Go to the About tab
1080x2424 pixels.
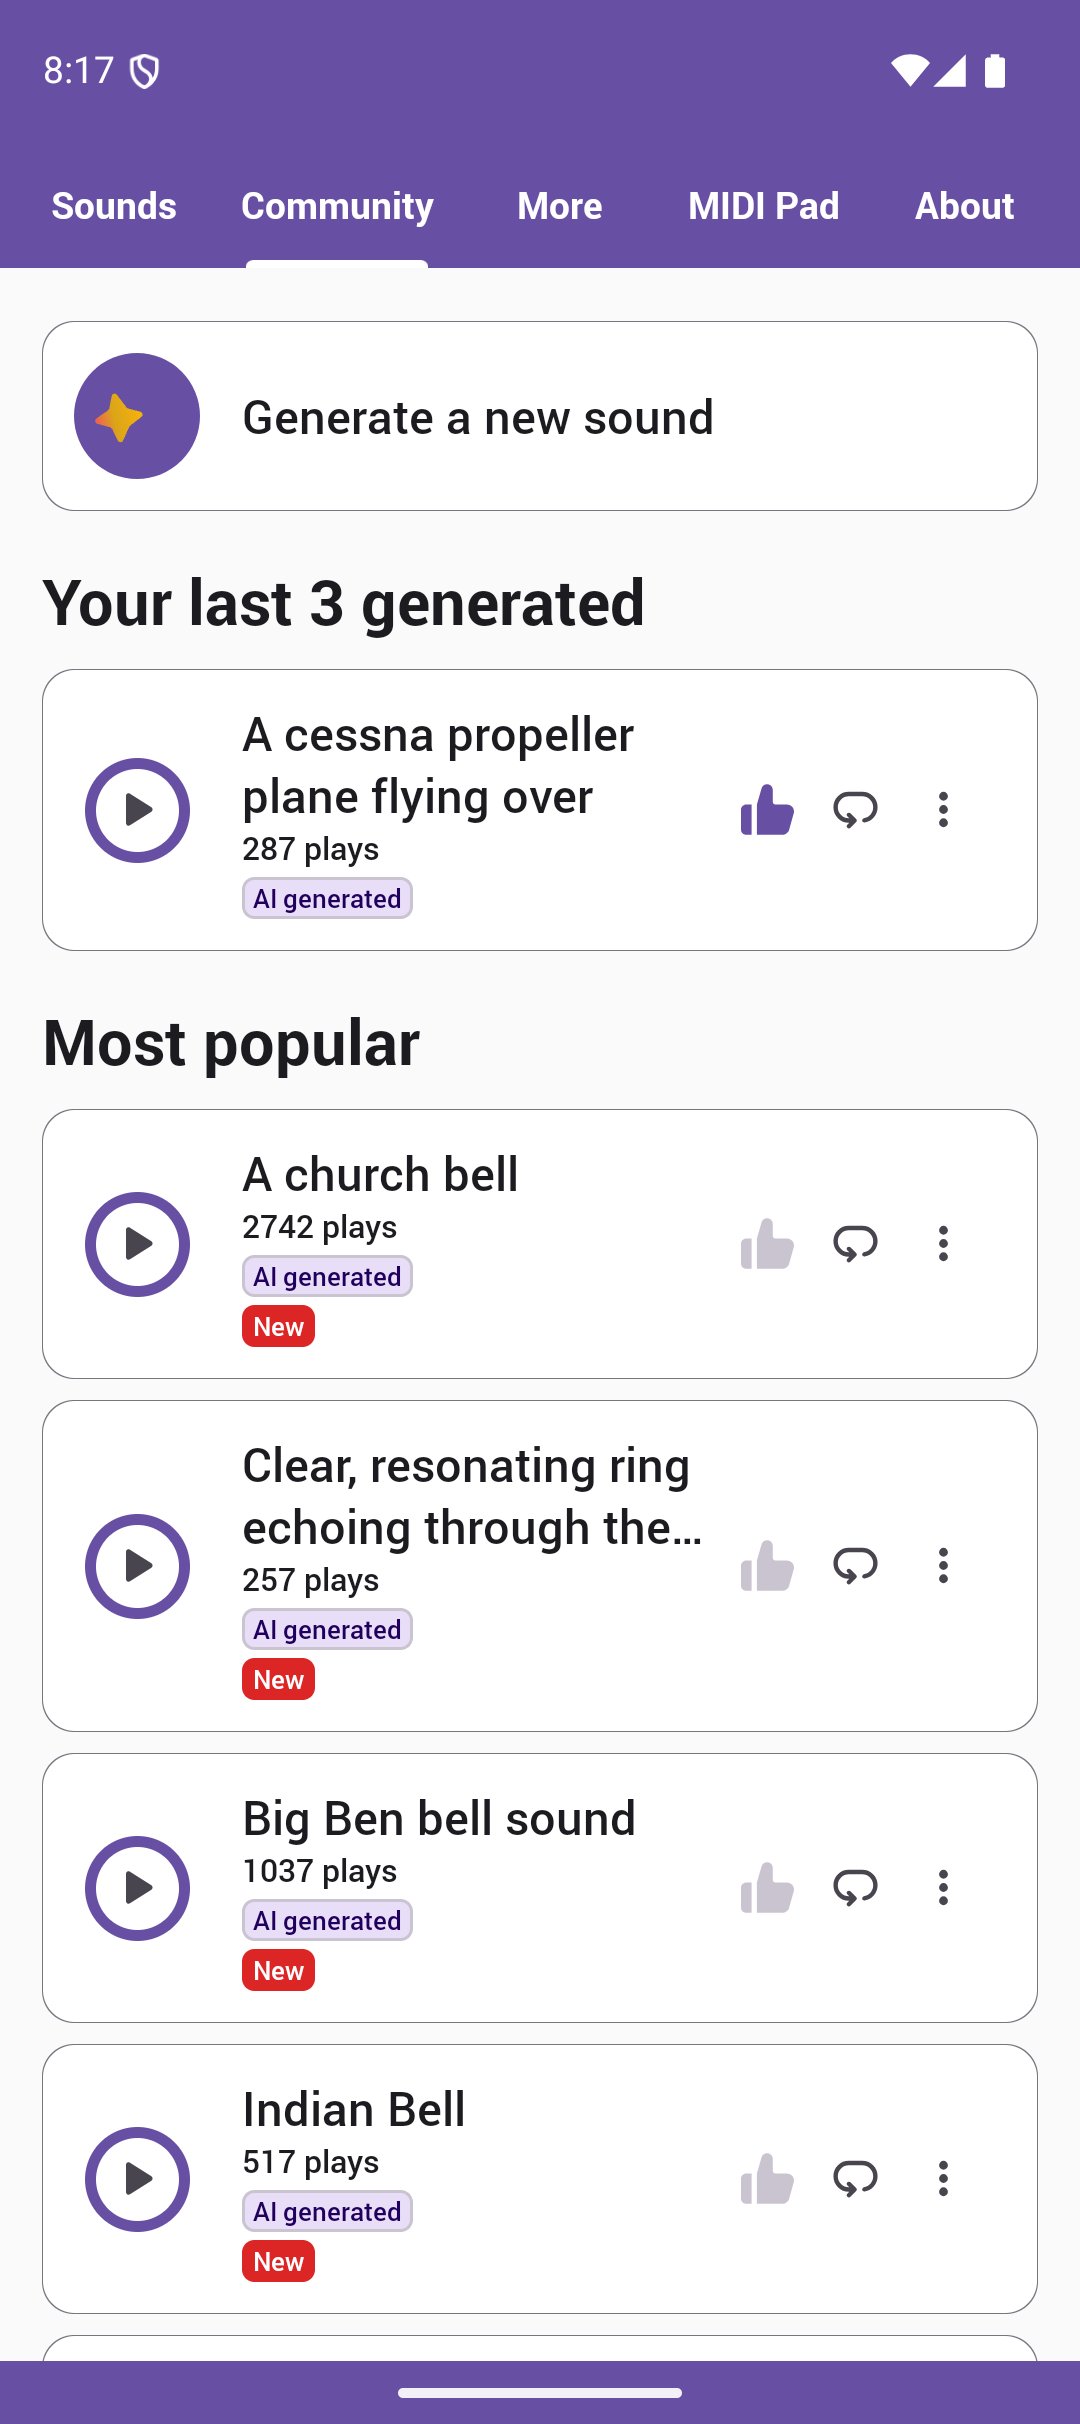click(964, 206)
